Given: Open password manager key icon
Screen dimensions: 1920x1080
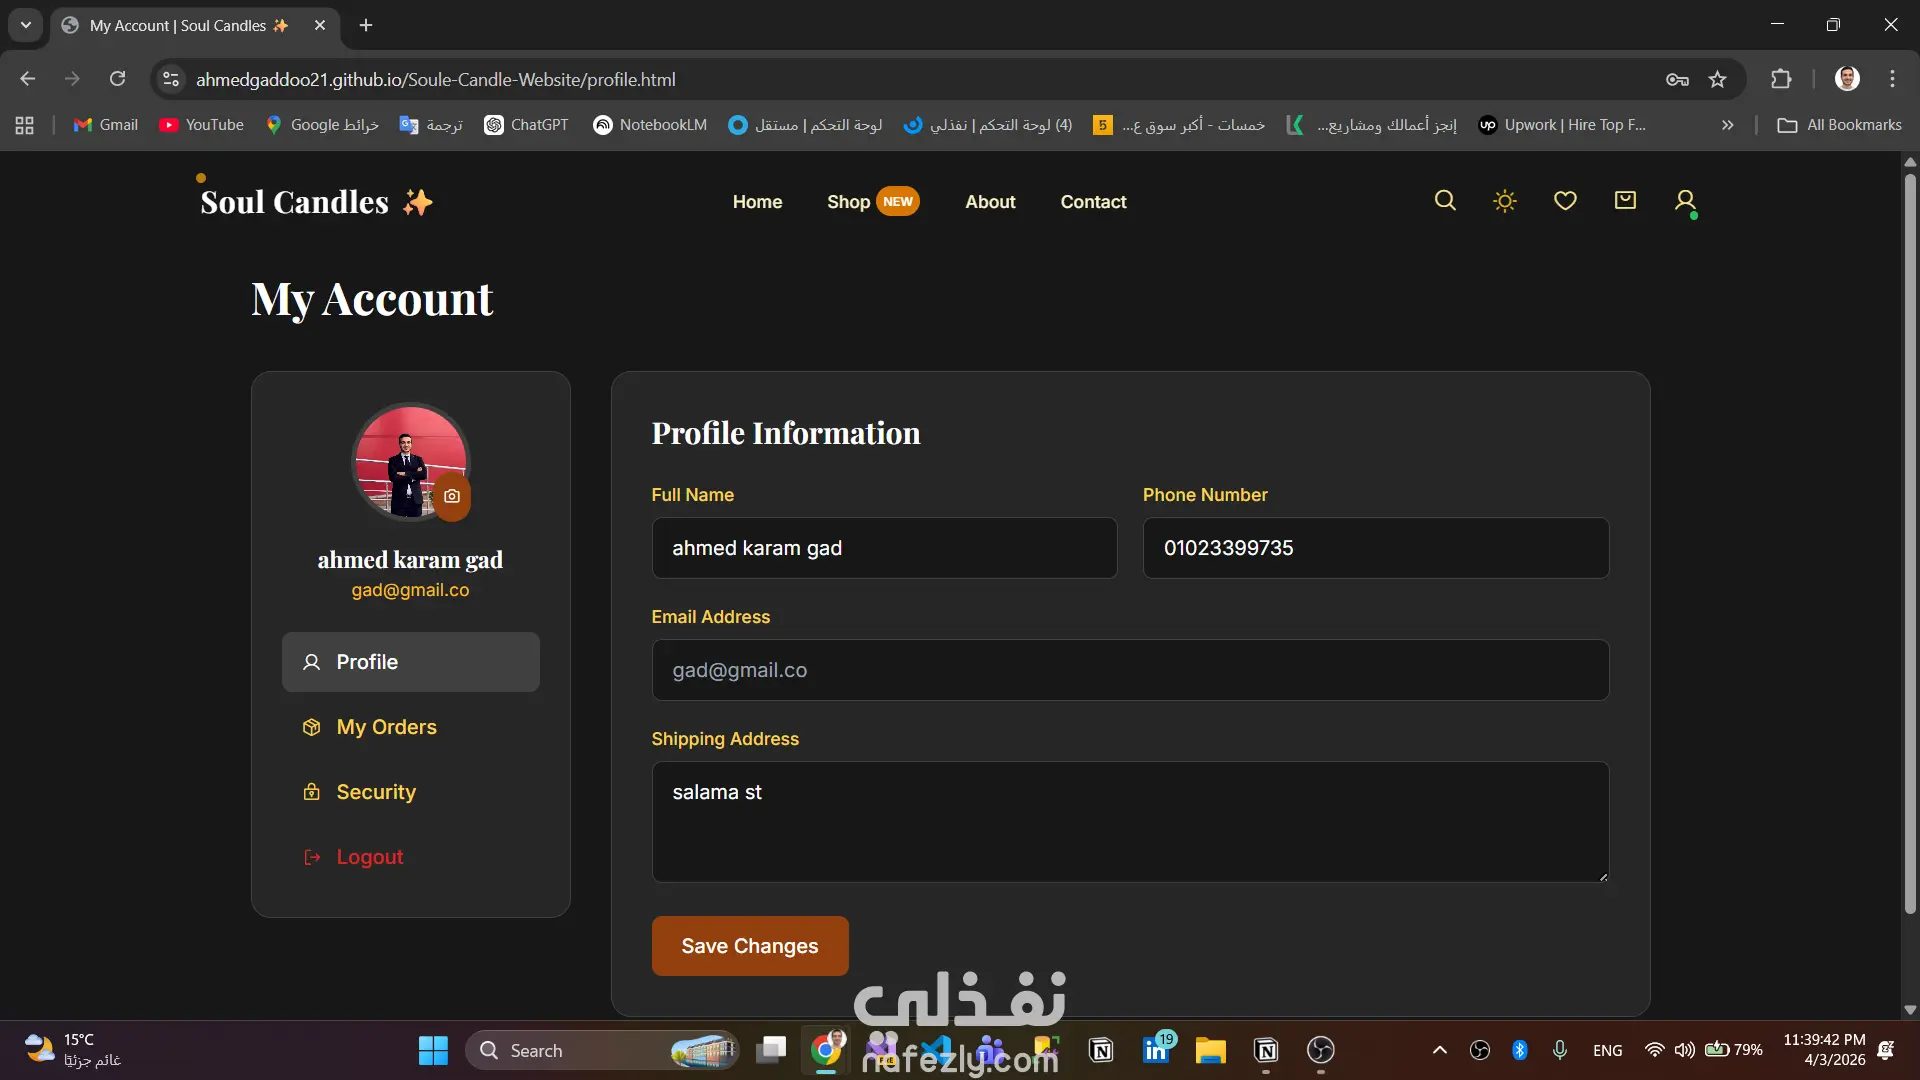Looking at the screenshot, I should point(1677,80).
